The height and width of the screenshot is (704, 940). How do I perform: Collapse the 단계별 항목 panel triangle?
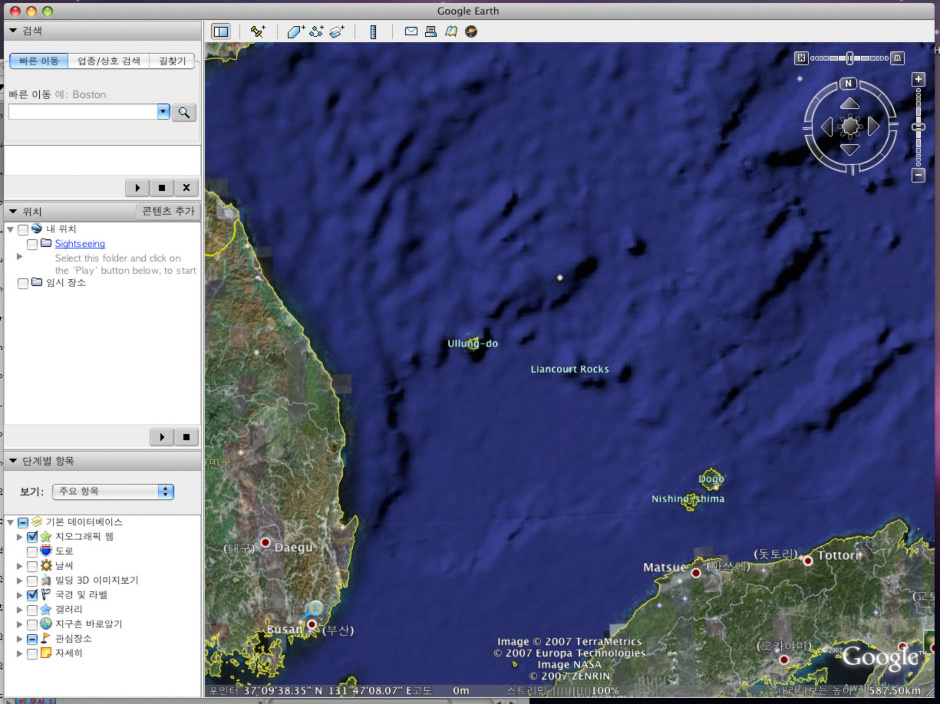click(13, 461)
